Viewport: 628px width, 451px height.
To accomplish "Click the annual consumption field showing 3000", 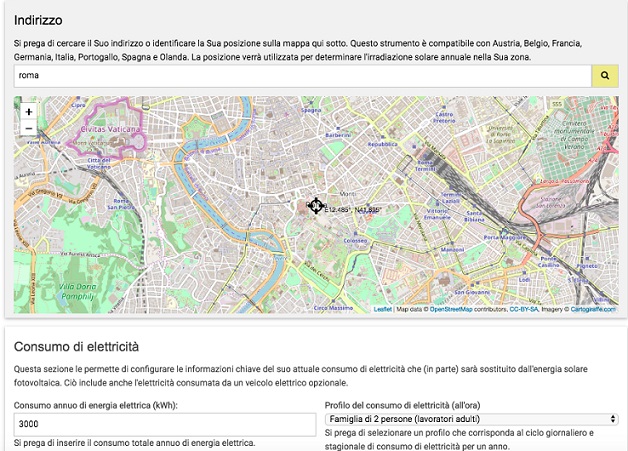I will [165, 424].
